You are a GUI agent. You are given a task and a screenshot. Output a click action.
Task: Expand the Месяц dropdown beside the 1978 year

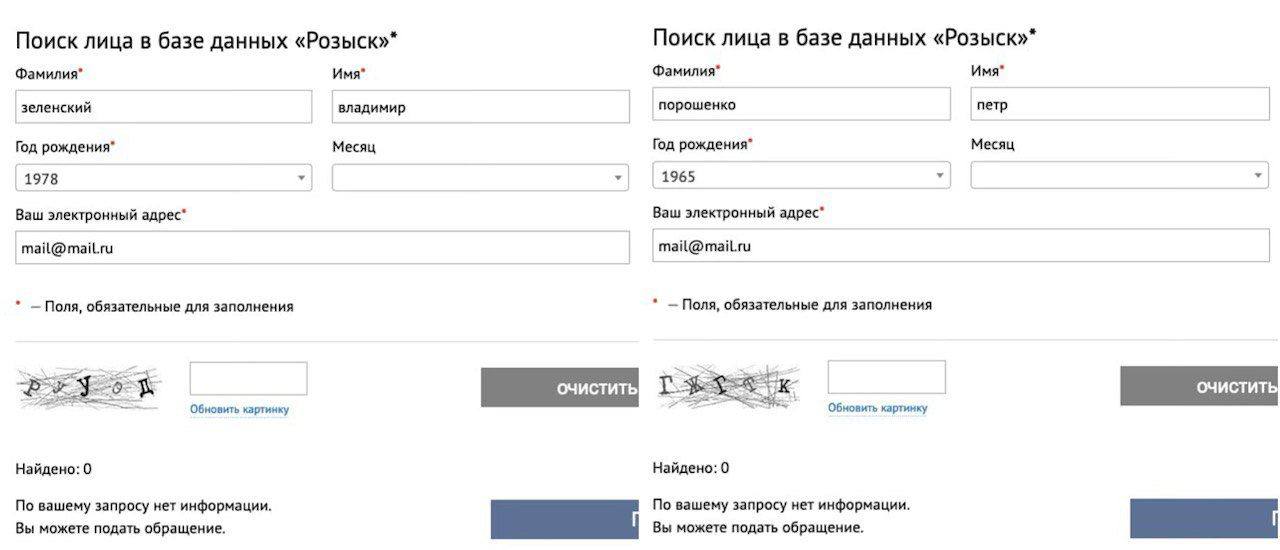[480, 178]
